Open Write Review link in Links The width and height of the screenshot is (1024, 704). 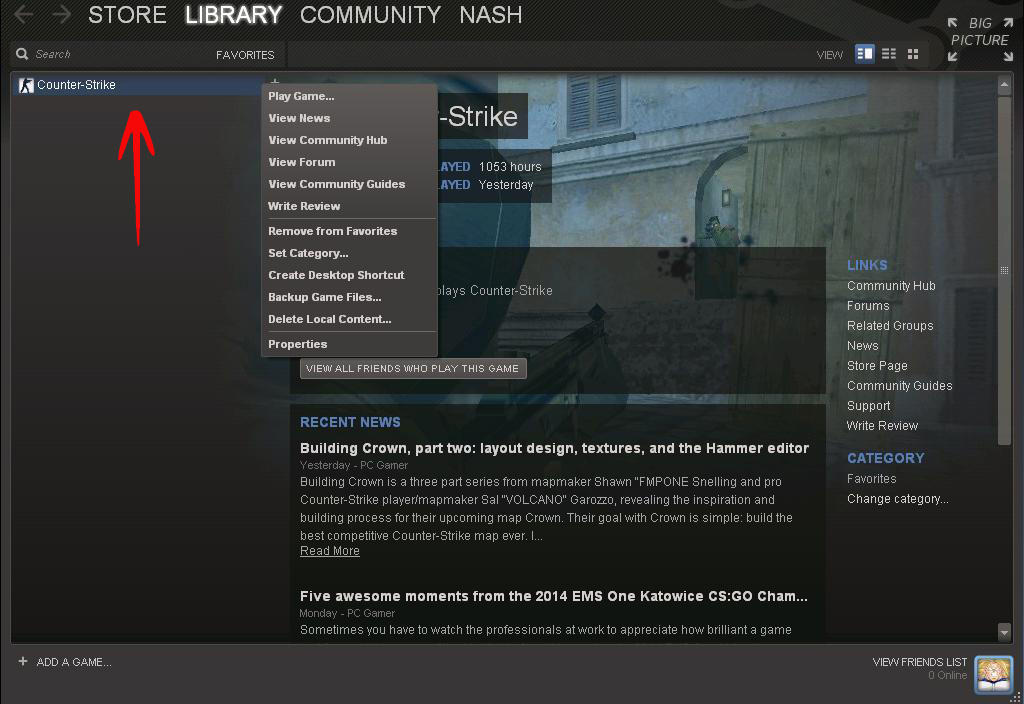883,426
